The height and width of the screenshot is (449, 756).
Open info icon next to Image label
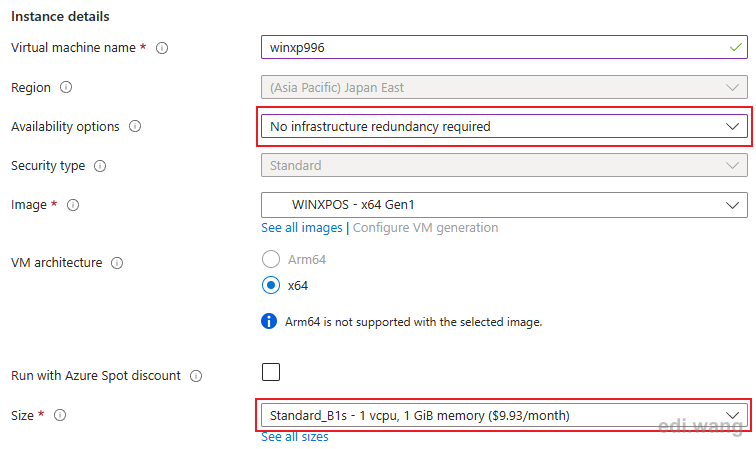click(x=73, y=205)
